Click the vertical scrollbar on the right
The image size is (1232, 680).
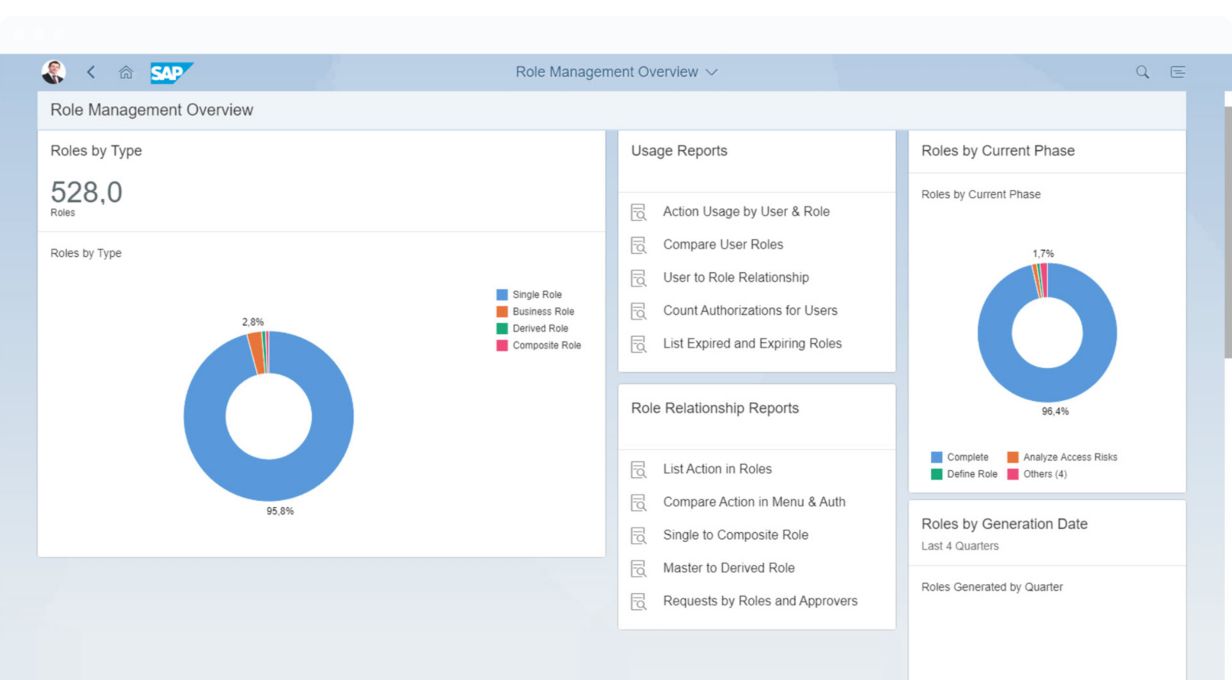[1227, 230]
